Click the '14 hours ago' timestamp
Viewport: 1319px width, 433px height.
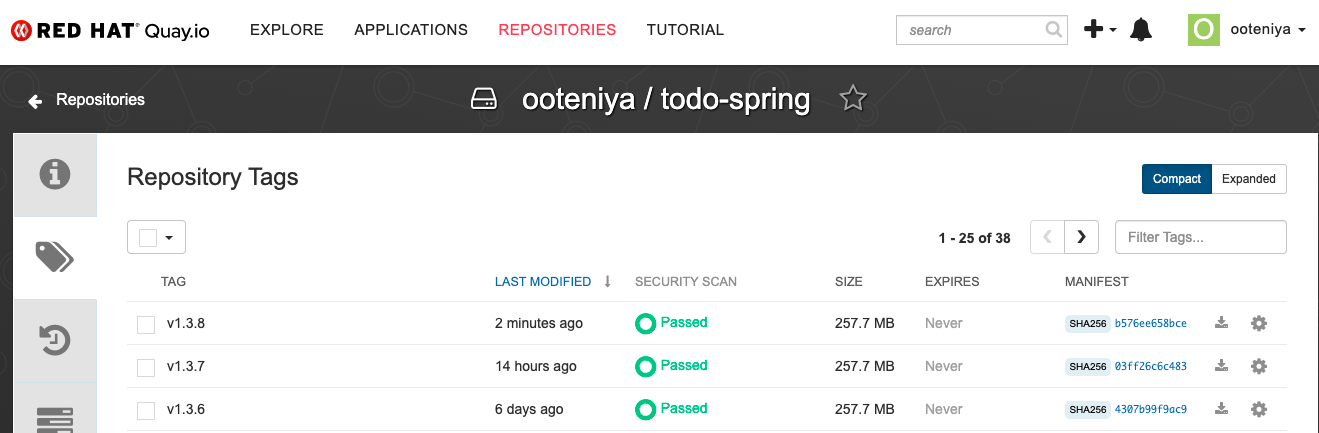tap(536, 366)
